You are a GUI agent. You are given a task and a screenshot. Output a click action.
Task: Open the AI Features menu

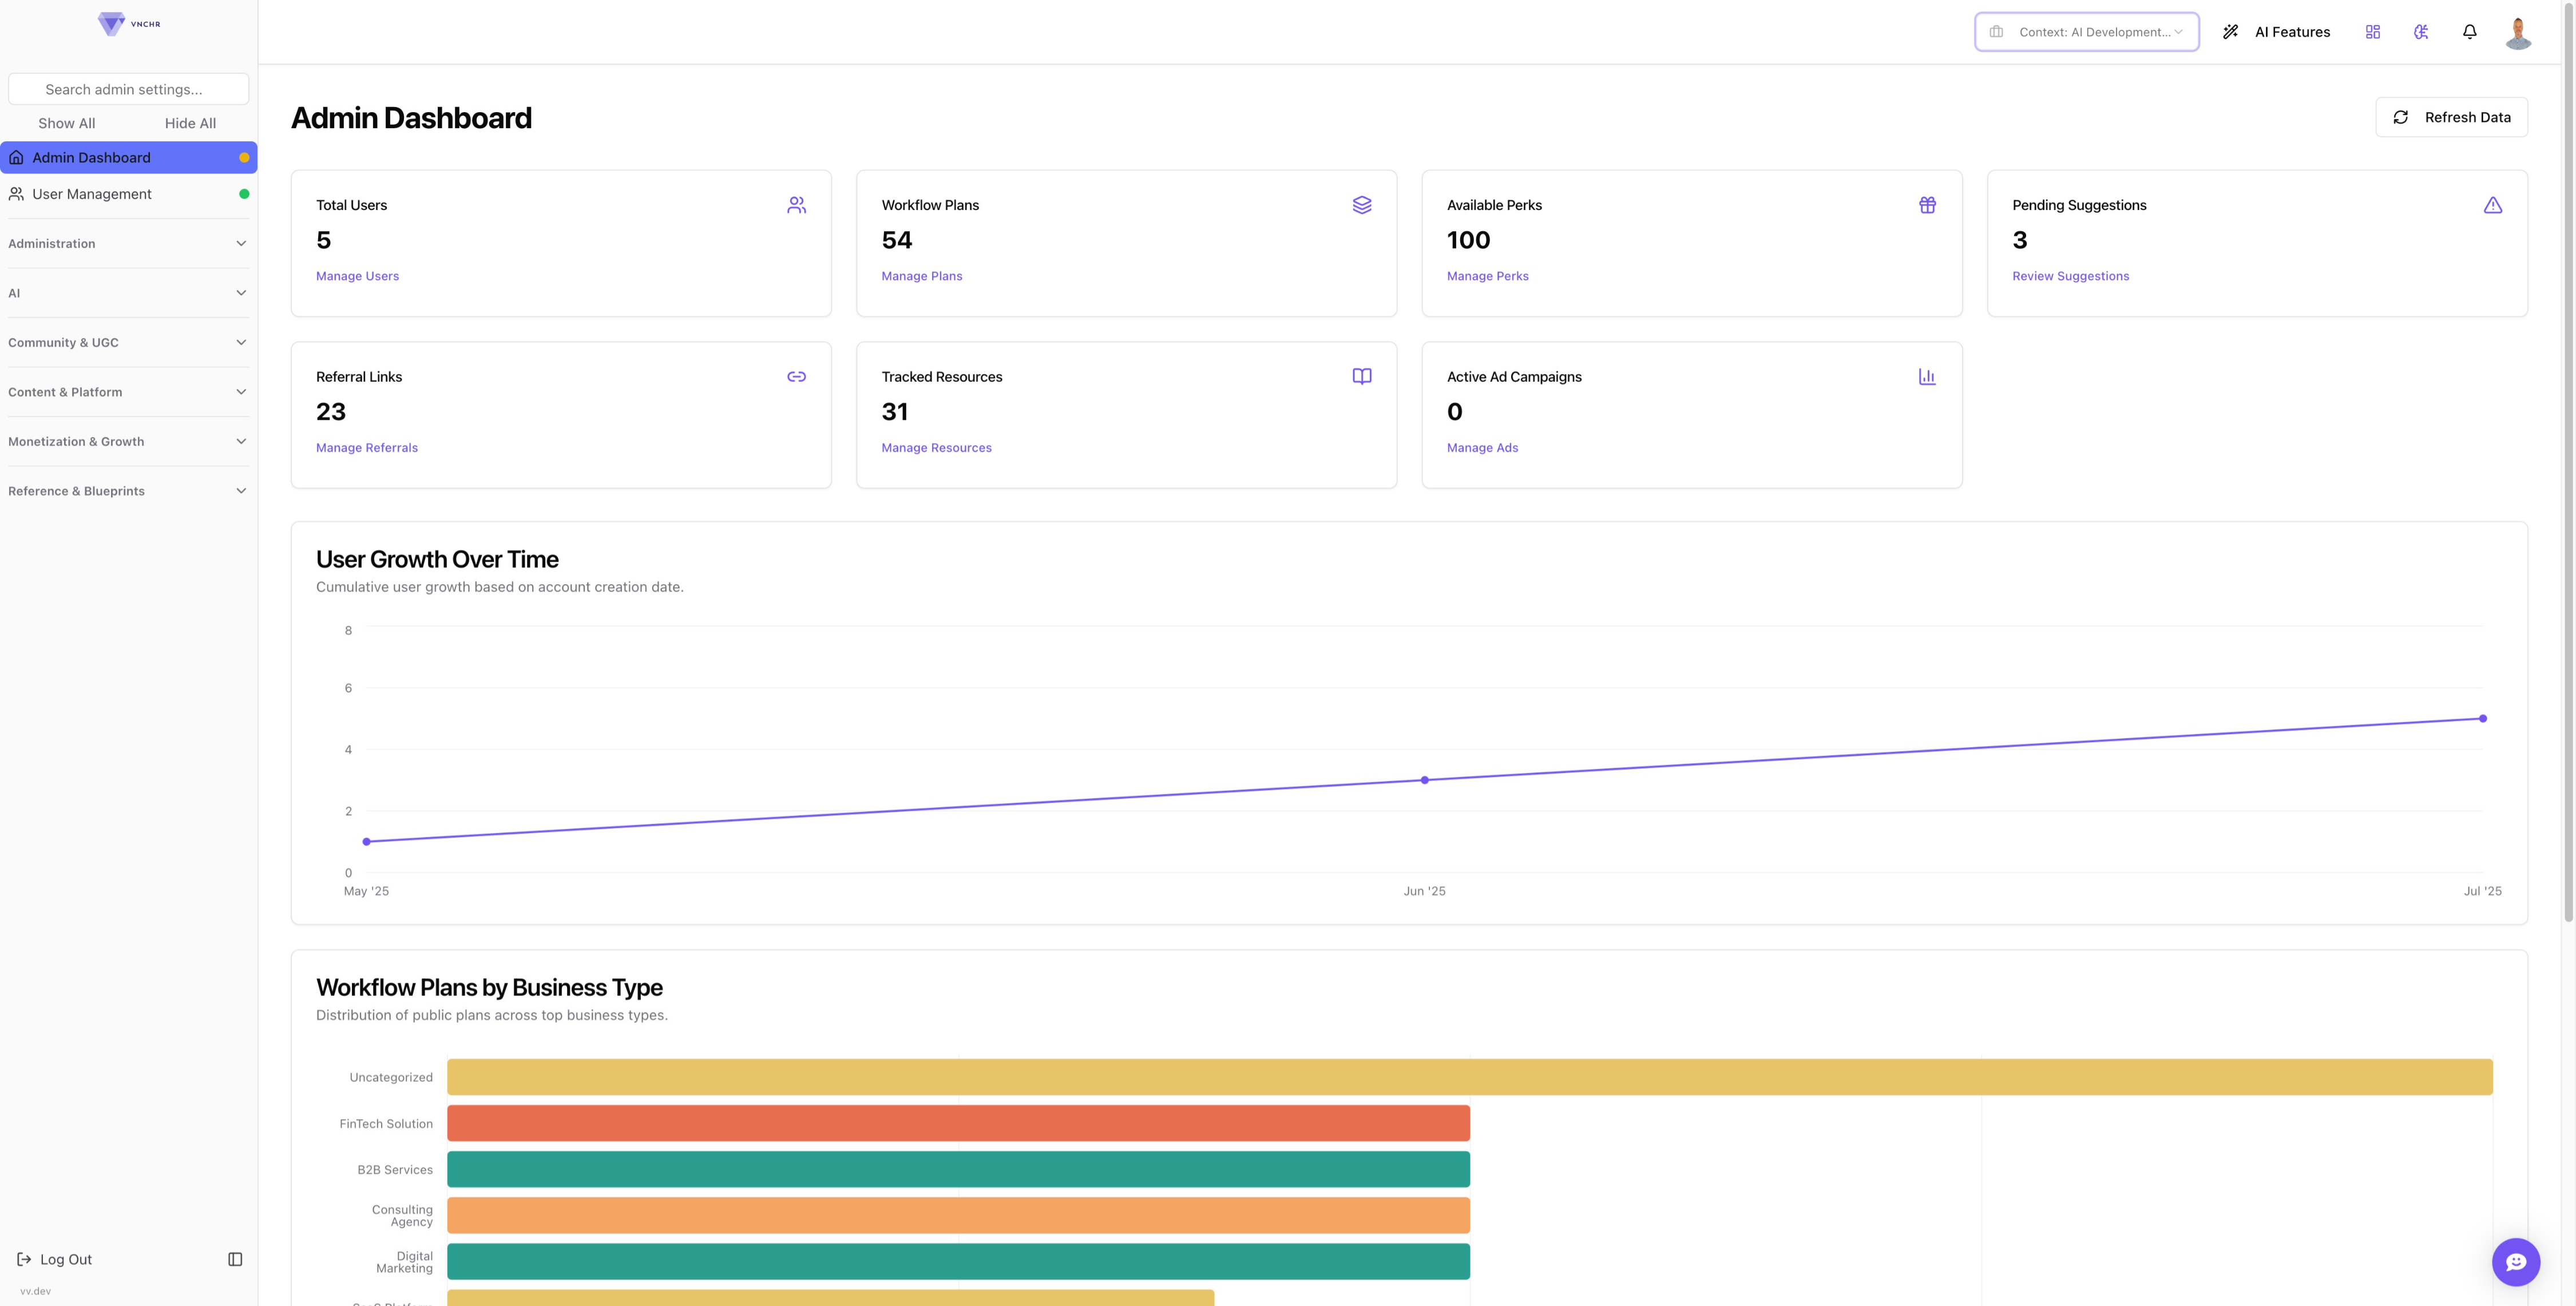[x=2276, y=32]
